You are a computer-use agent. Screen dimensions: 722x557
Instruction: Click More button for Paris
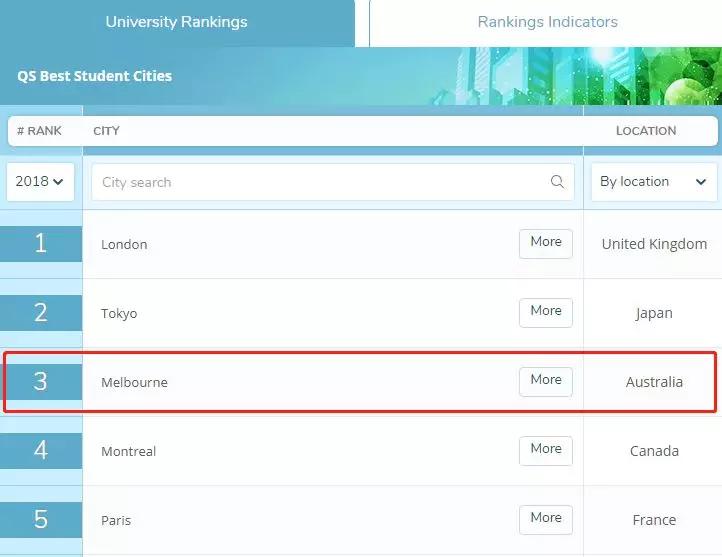(x=546, y=520)
